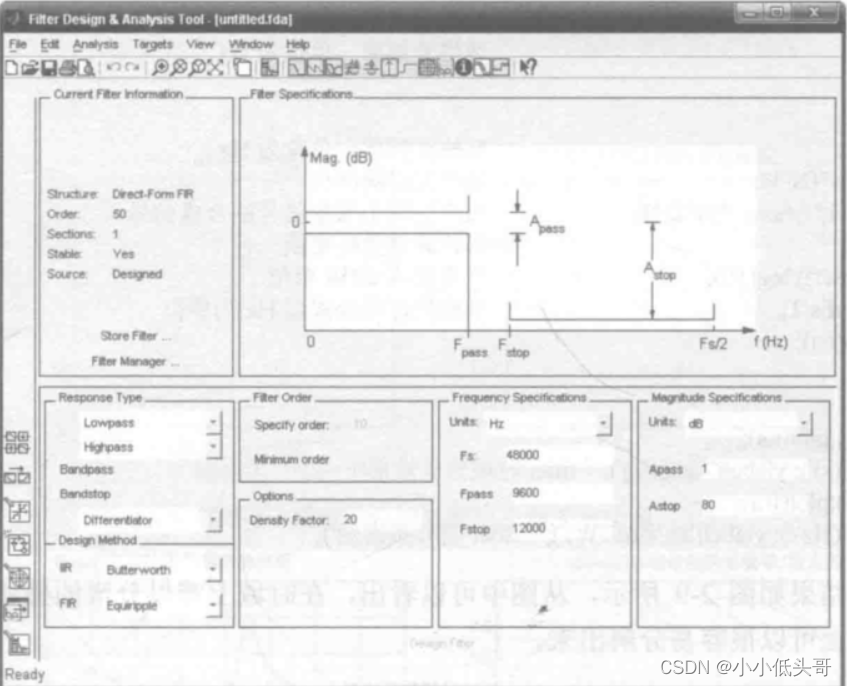Image resolution: width=847 pixels, height=686 pixels.
Task: Select the Specify order option
Action: point(291,425)
